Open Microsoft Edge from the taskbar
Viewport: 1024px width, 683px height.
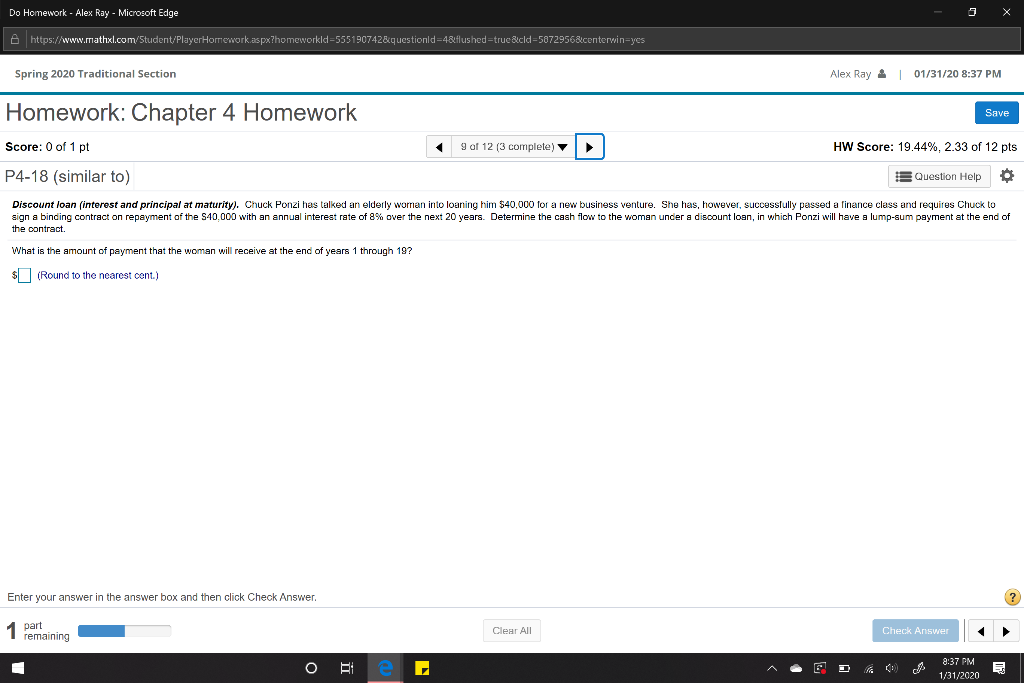(x=384, y=667)
